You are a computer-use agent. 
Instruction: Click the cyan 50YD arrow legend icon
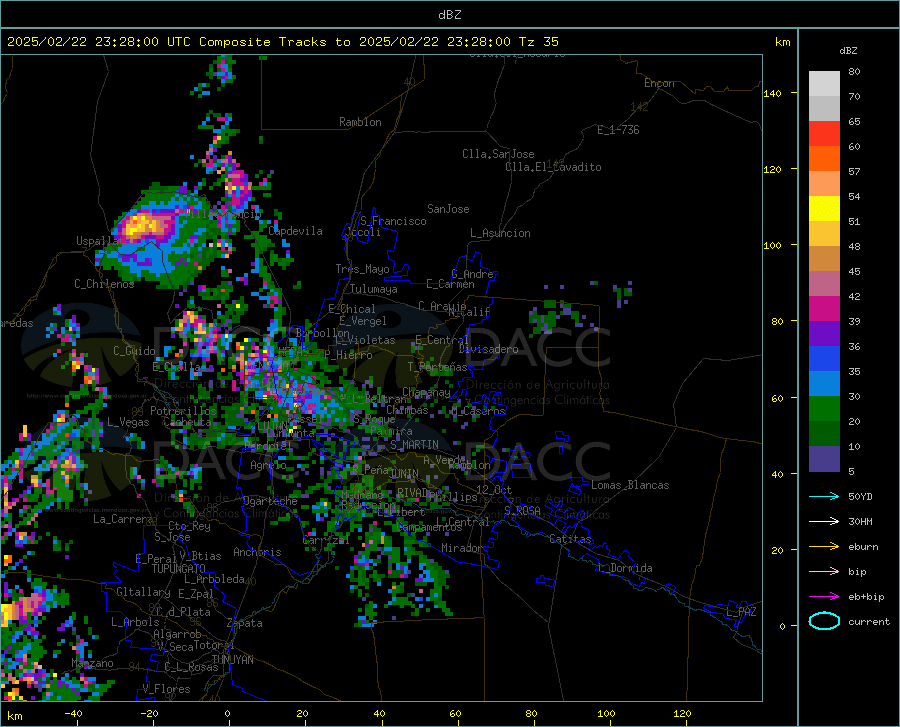click(824, 496)
